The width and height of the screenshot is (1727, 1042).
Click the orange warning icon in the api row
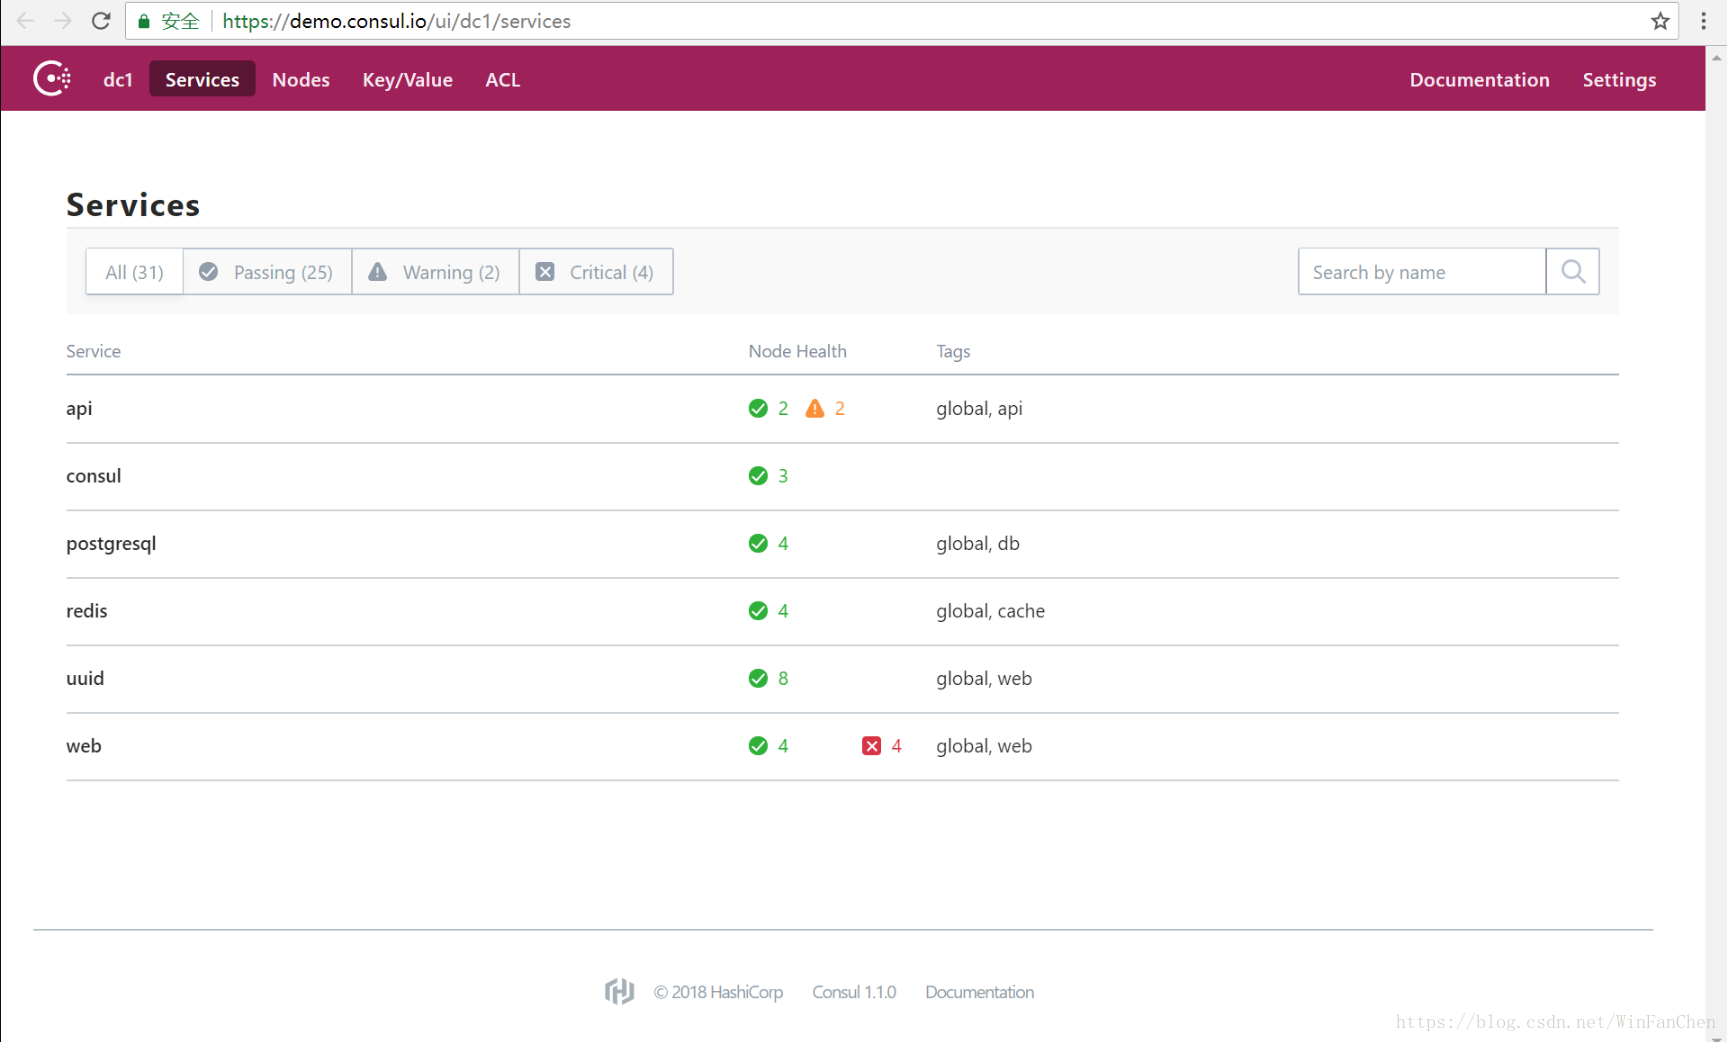[x=815, y=408]
